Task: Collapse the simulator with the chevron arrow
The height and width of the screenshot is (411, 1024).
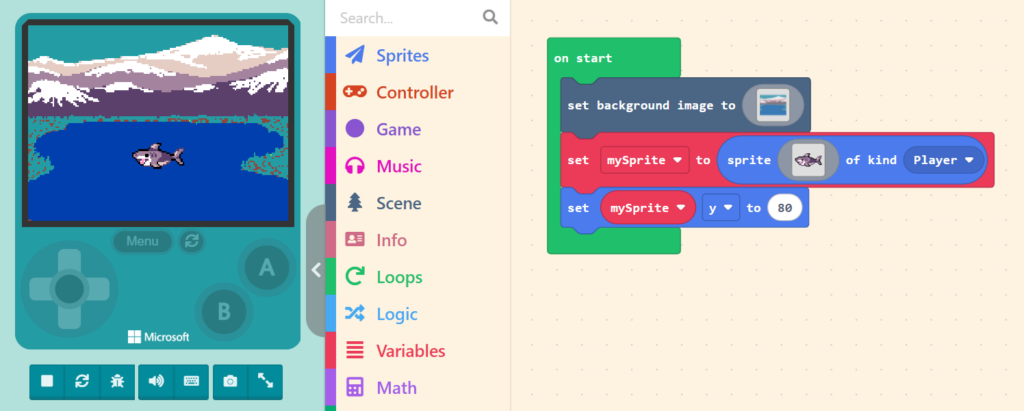Action: tap(315, 269)
